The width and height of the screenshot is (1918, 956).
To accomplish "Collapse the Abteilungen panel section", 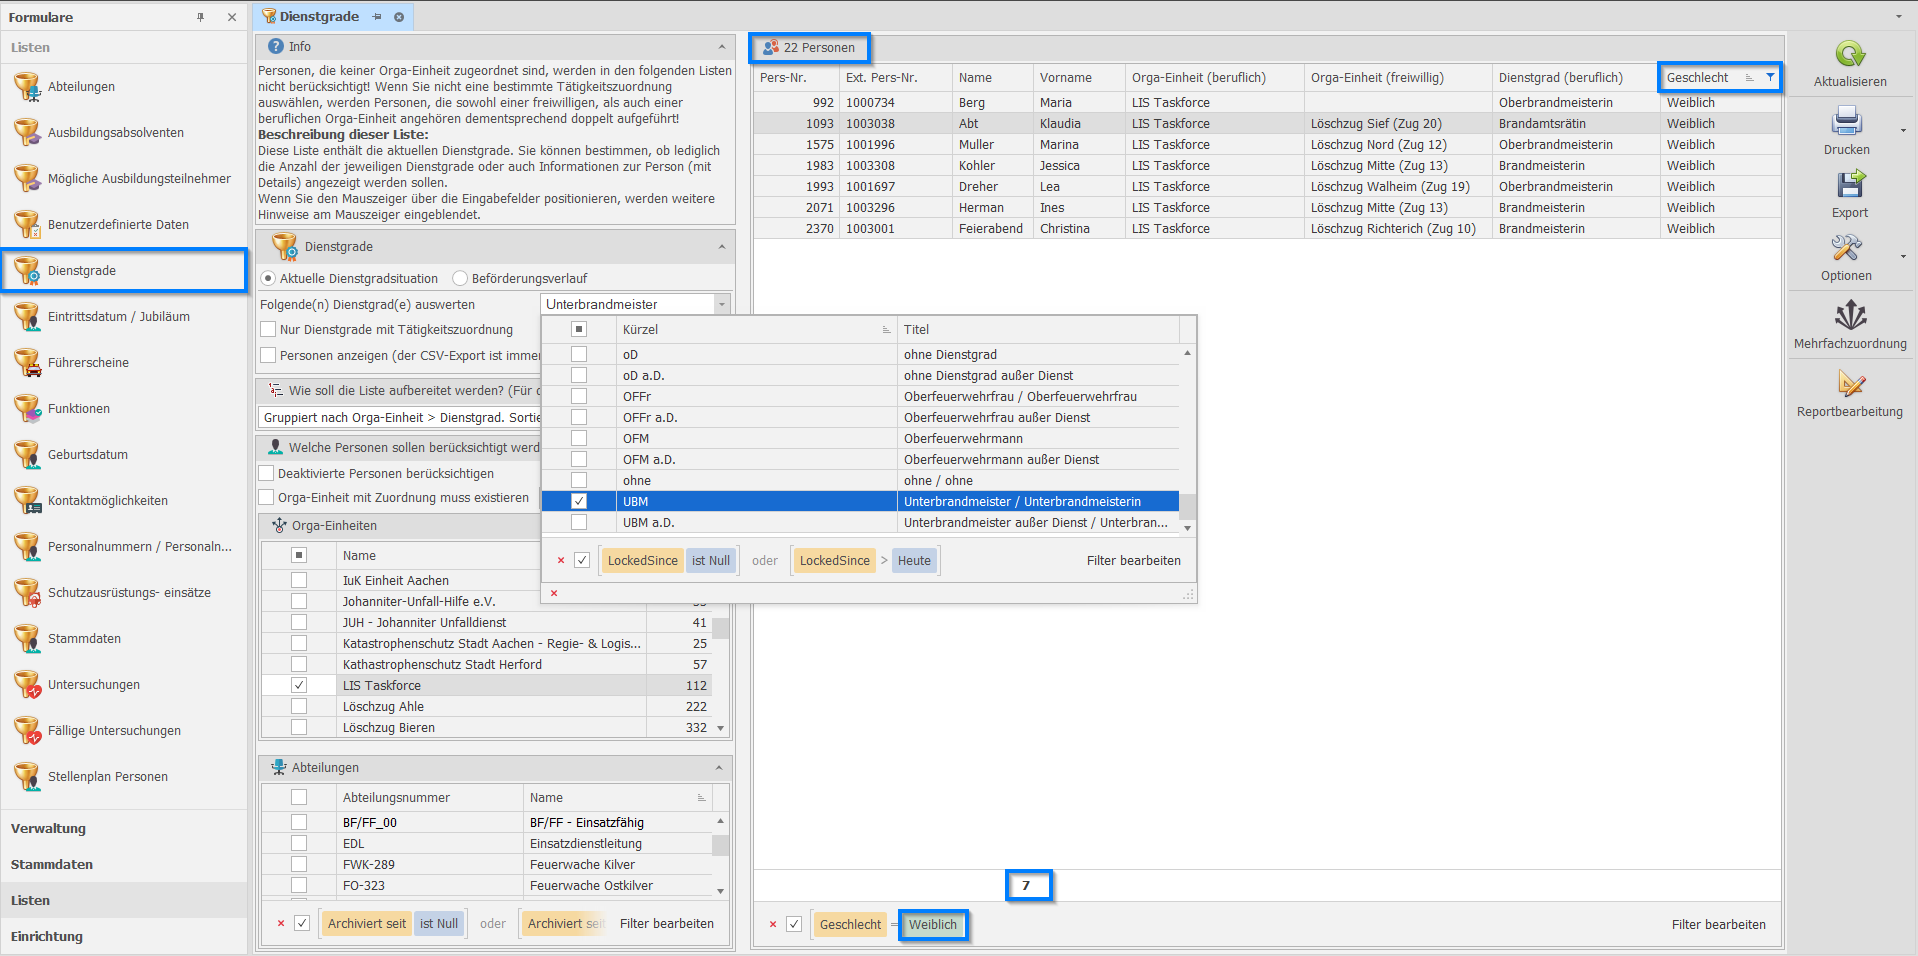I will coord(718,768).
